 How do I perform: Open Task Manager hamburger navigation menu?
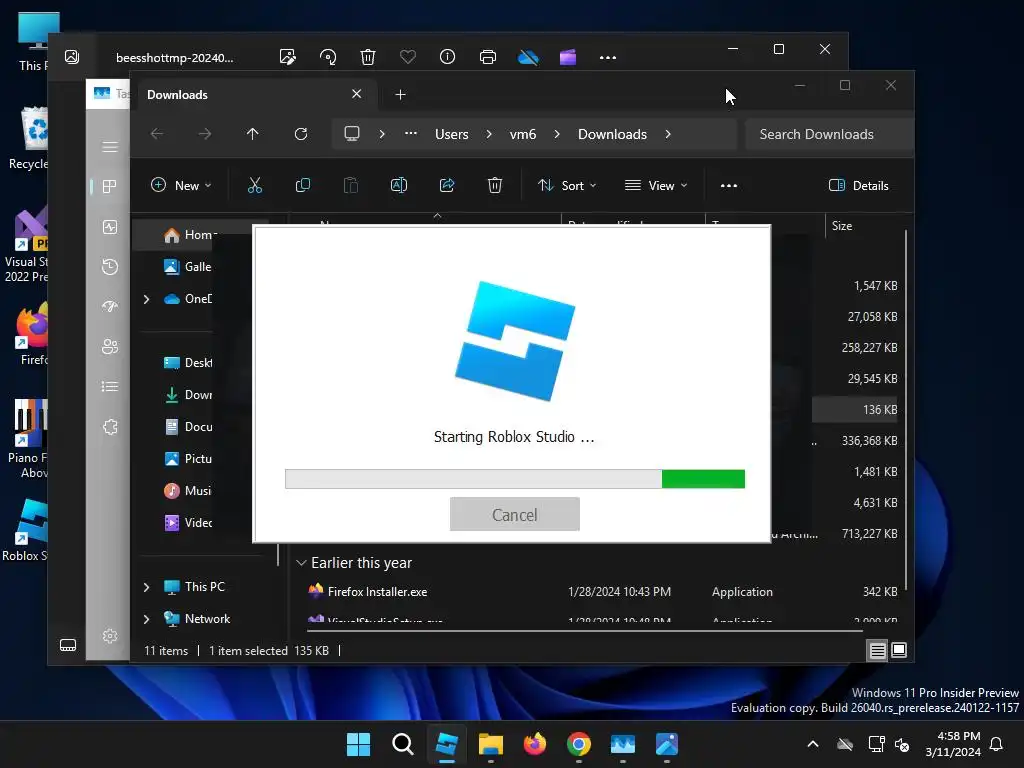tap(110, 146)
